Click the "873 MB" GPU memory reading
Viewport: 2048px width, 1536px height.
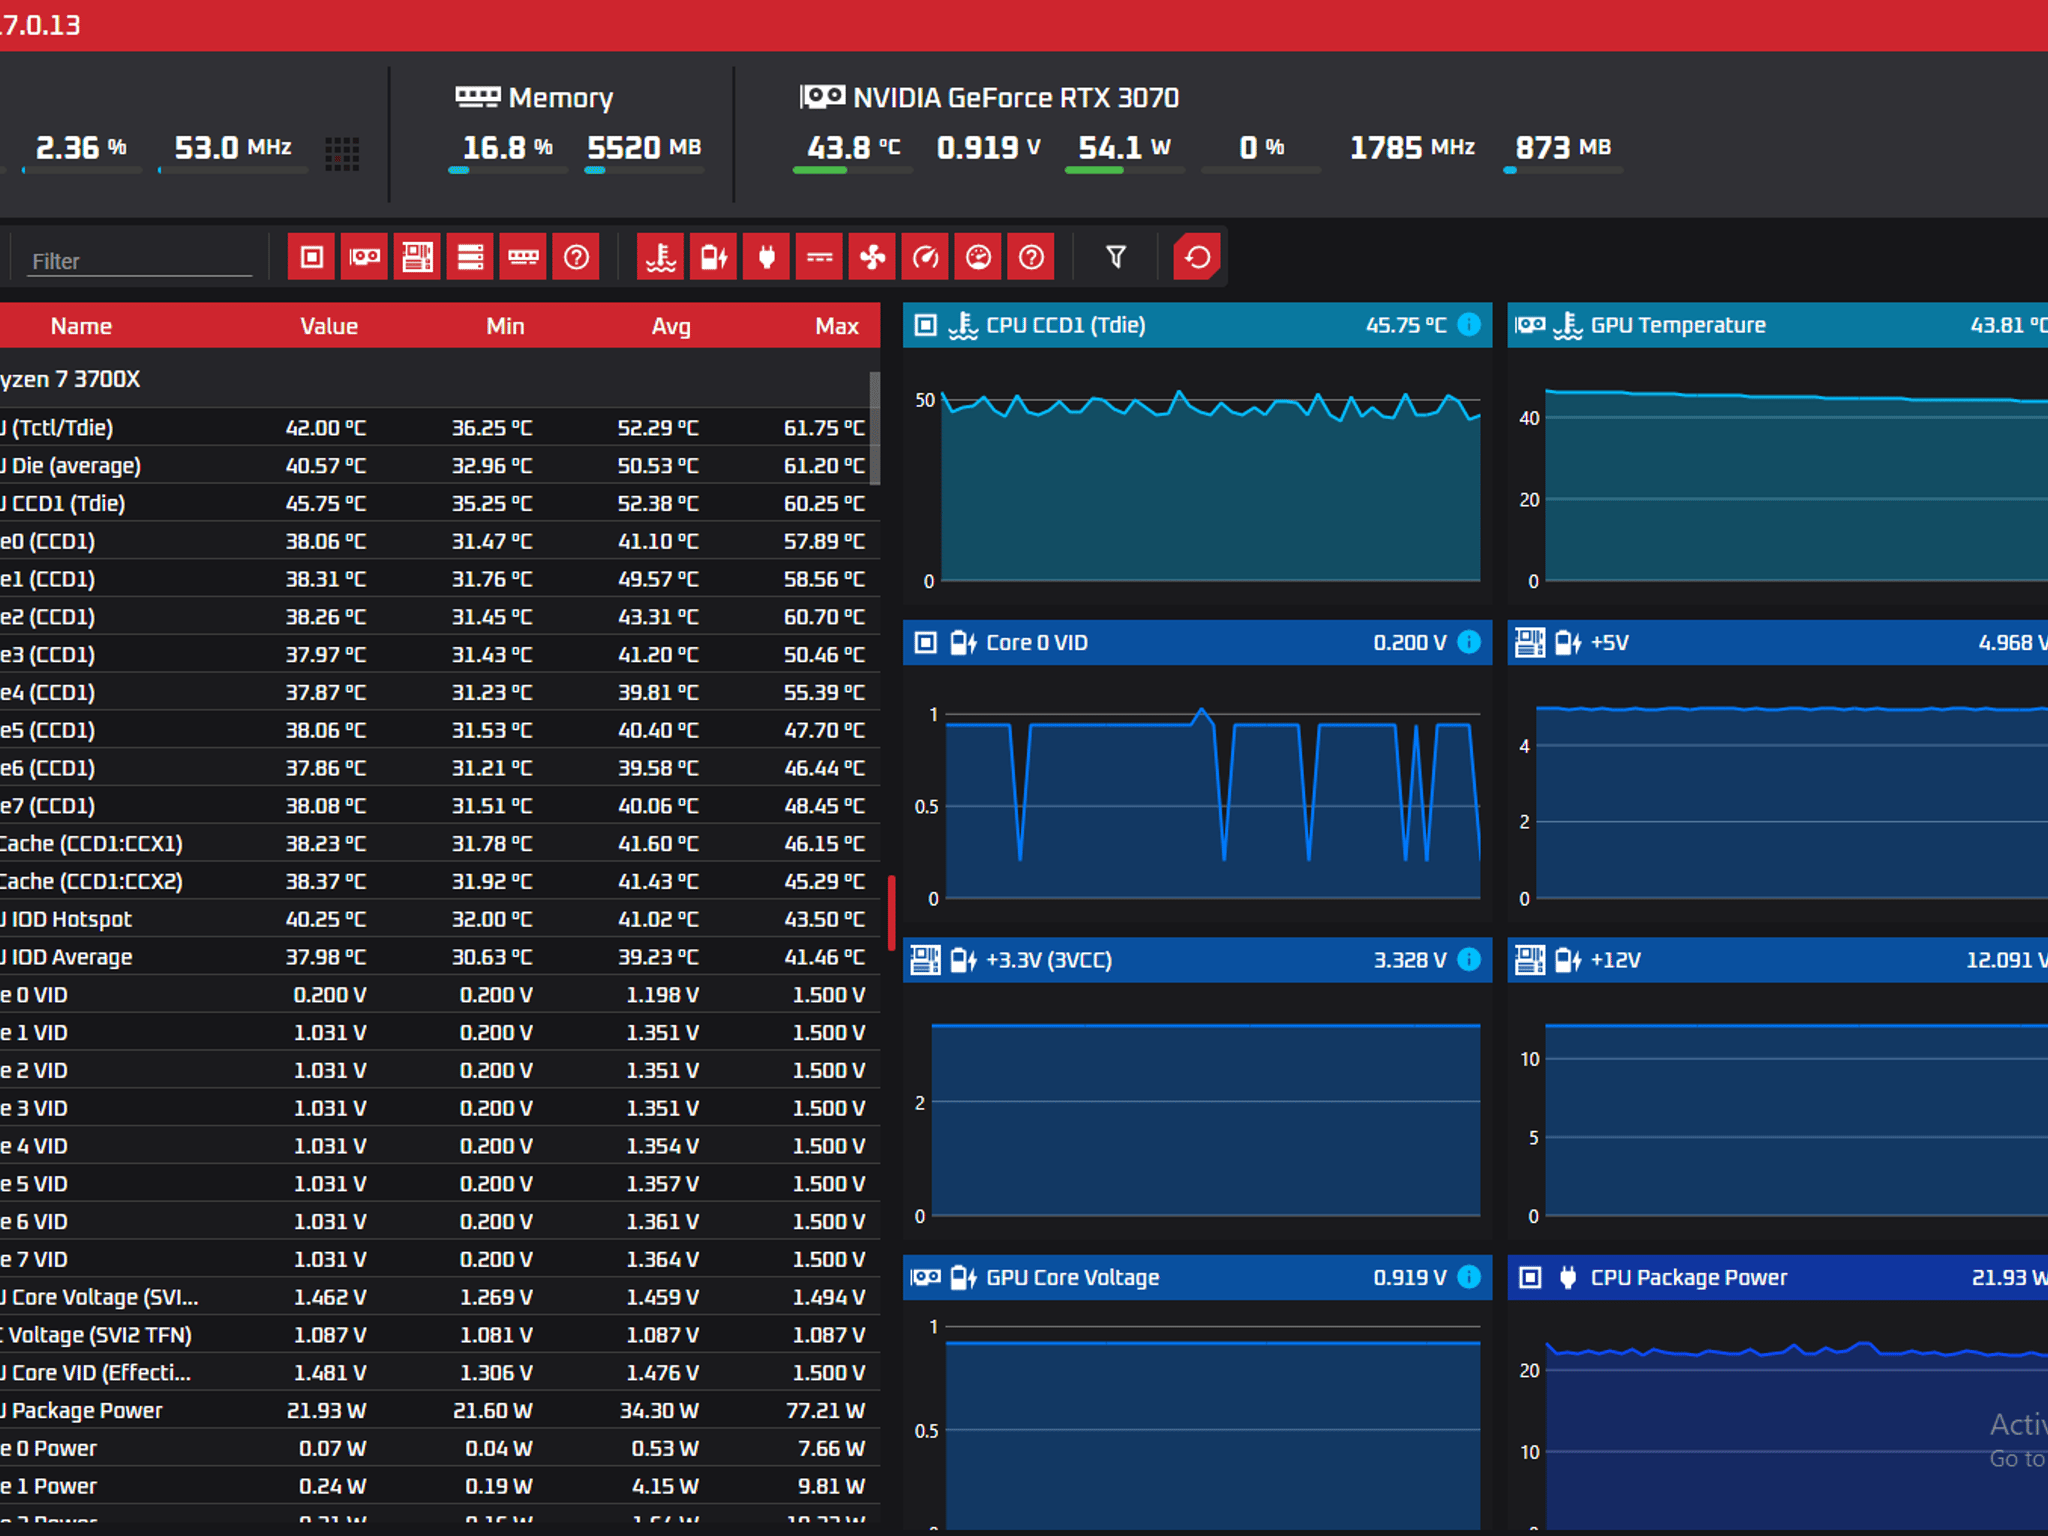1563,148
